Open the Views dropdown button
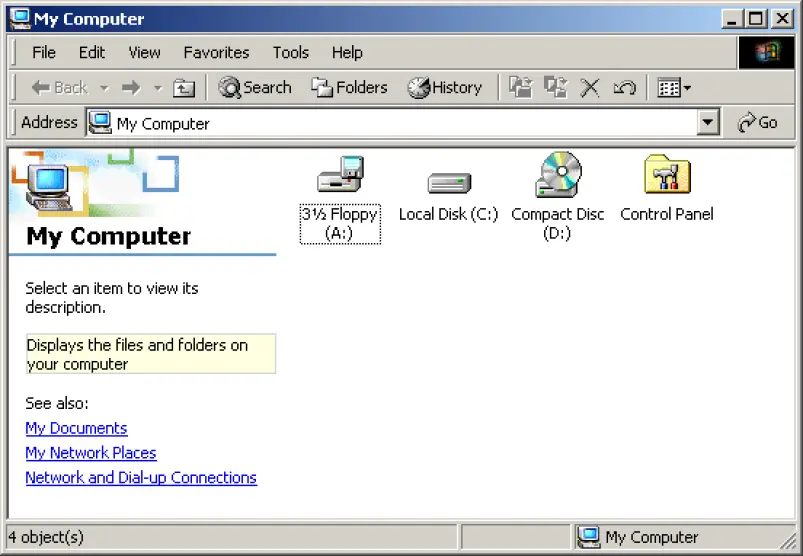Screen dimensions: 803x556 tap(674, 88)
